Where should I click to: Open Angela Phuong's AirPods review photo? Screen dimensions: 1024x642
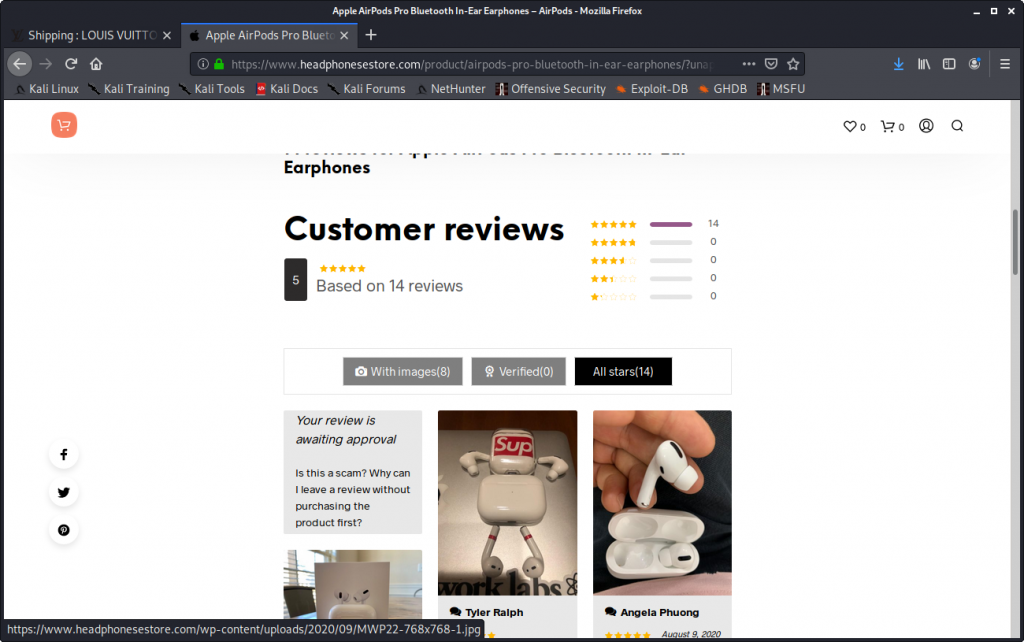click(662, 503)
